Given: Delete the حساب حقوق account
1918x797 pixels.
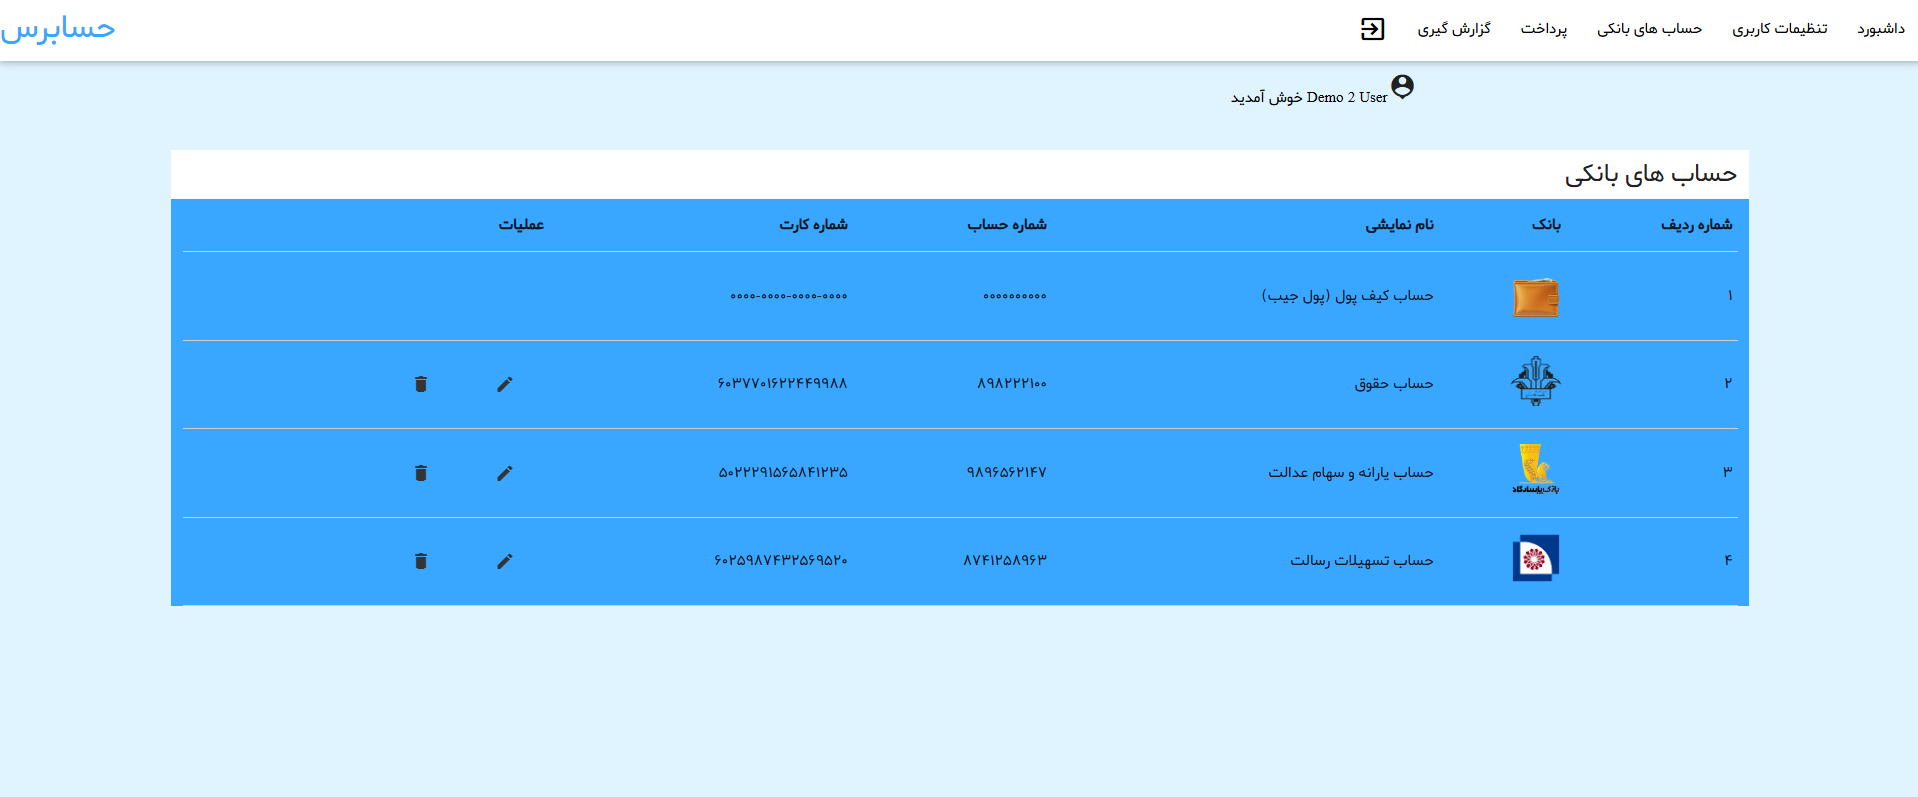Looking at the screenshot, I should pyautogui.click(x=421, y=385).
